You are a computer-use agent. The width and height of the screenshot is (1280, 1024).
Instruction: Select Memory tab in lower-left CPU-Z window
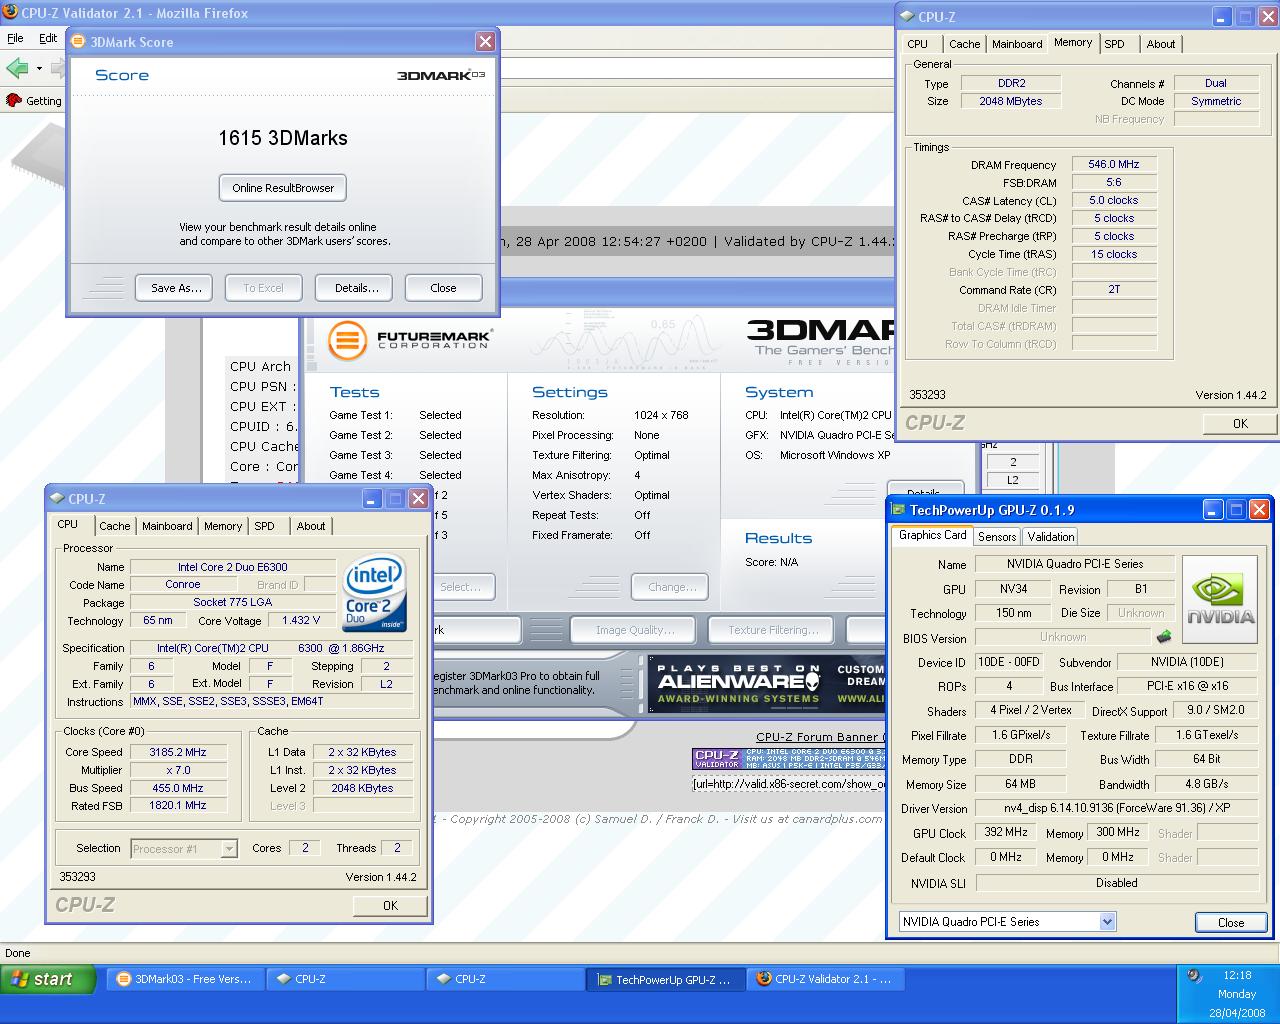coord(223,526)
